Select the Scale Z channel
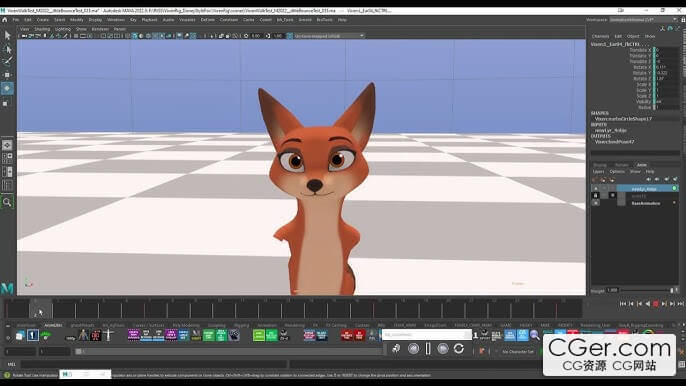The height and width of the screenshot is (386, 686). tap(644, 96)
